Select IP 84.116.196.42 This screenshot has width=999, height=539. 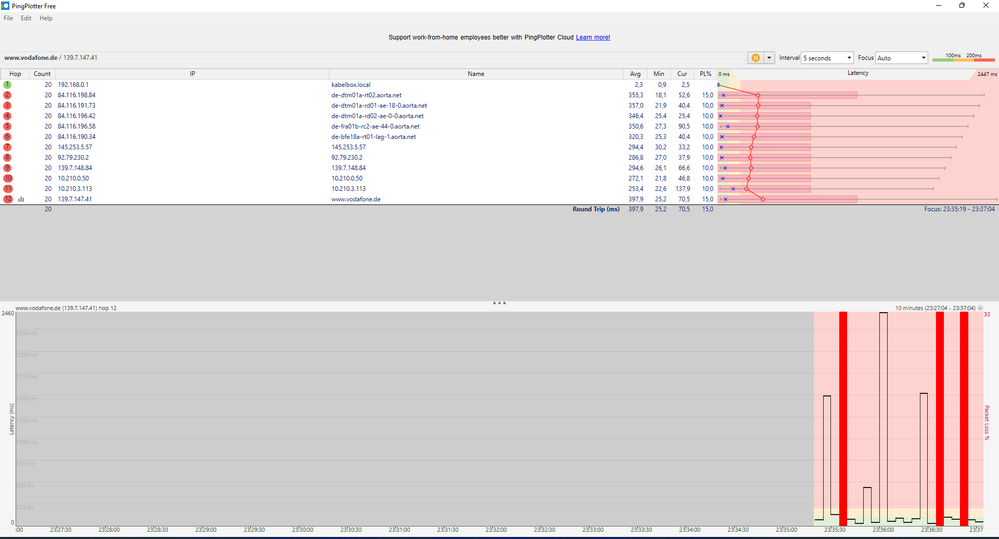76,116
